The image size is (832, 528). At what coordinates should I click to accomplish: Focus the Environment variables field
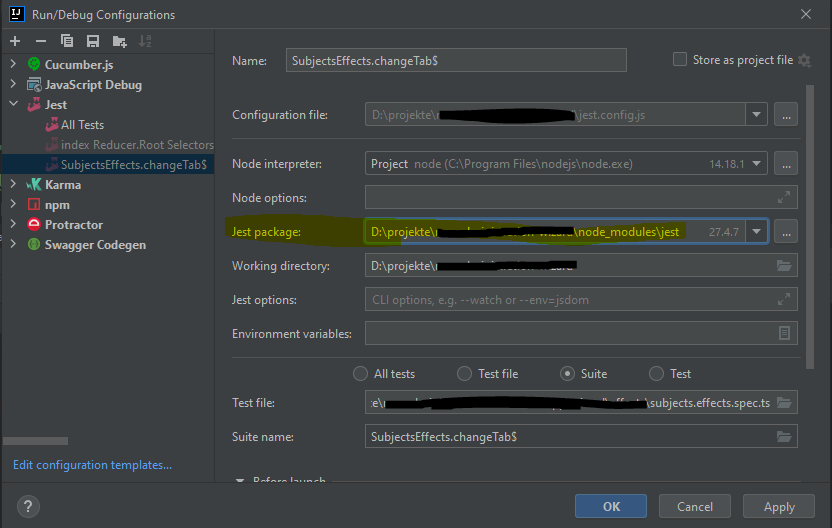[x=581, y=333]
